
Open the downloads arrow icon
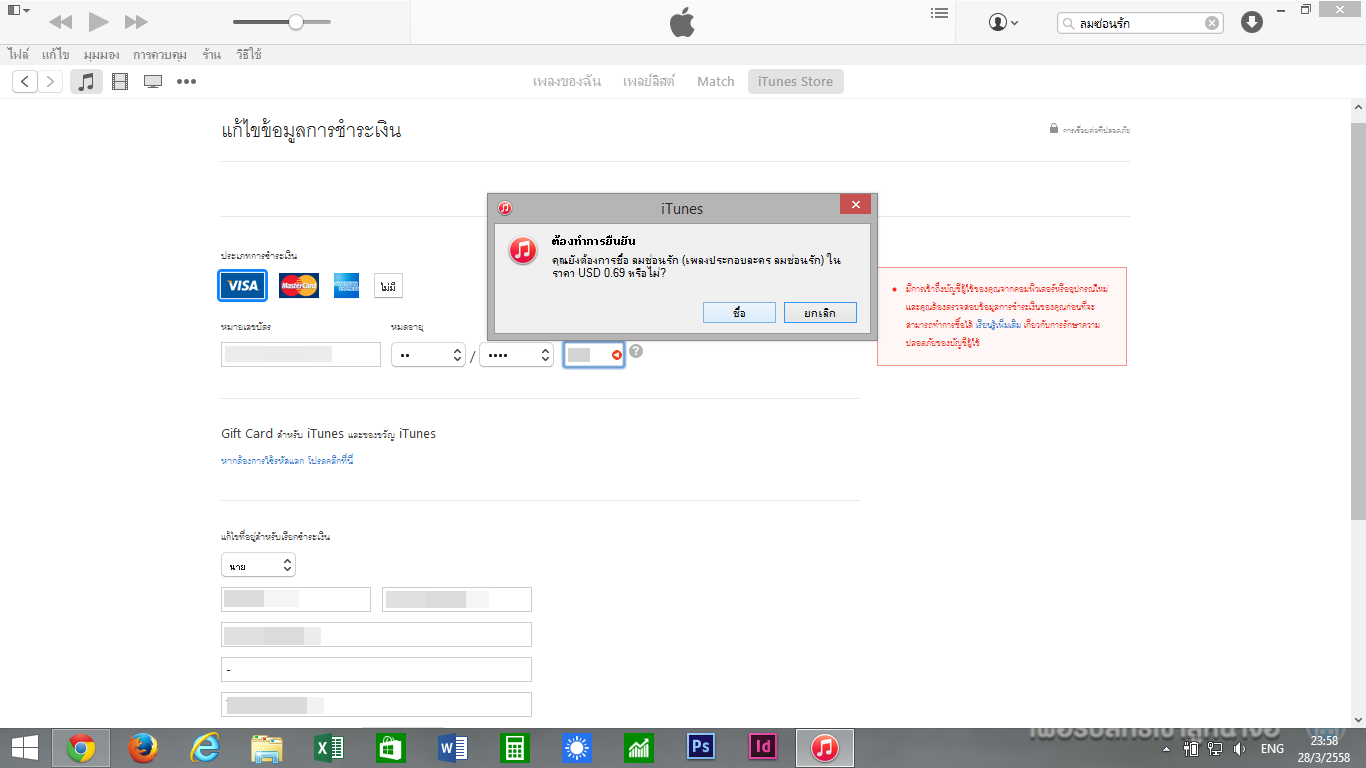click(x=1252, y=22)
